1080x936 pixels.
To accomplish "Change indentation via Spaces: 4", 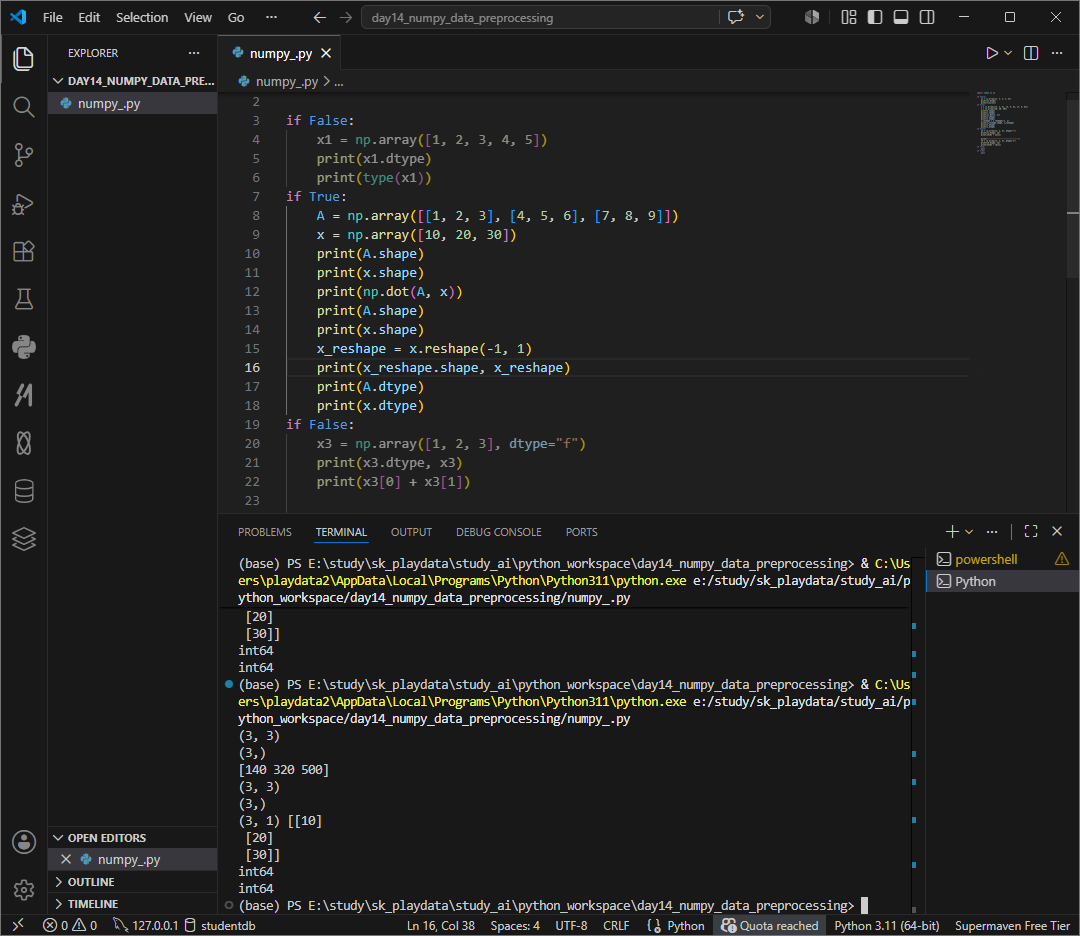I will coord(515,925).
